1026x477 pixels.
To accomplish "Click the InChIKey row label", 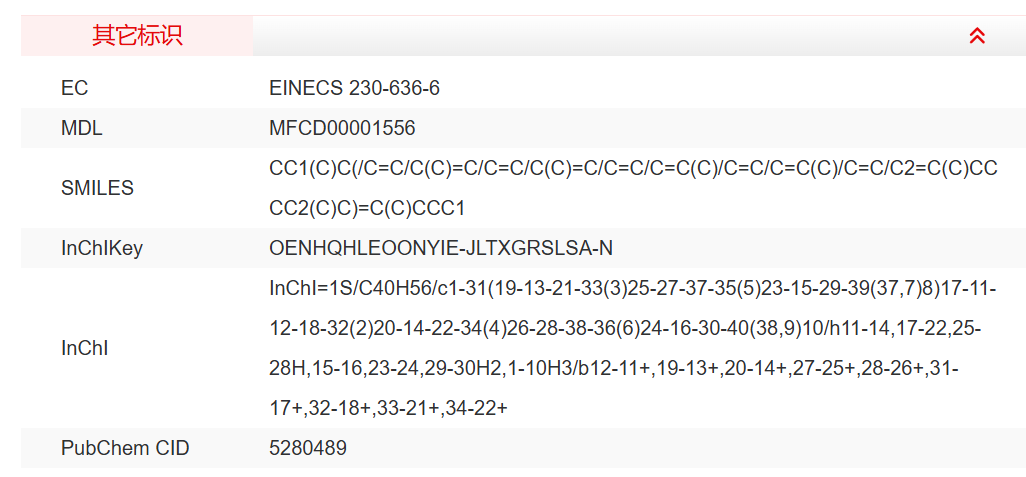I will coord(101,248).
